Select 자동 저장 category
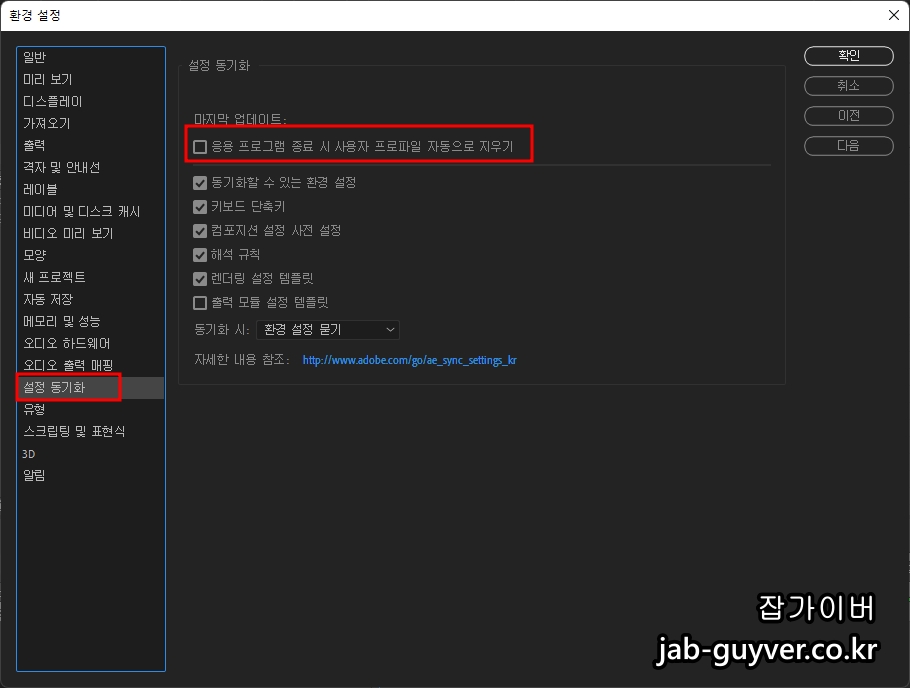This screenshot has width=910, height=688. [91, 300]
